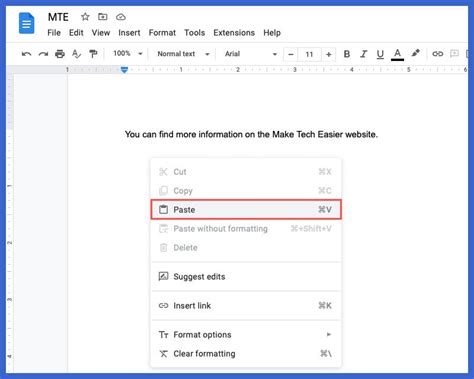Print the document
This screenshot has height=379, width=474.
coord(60,54)
